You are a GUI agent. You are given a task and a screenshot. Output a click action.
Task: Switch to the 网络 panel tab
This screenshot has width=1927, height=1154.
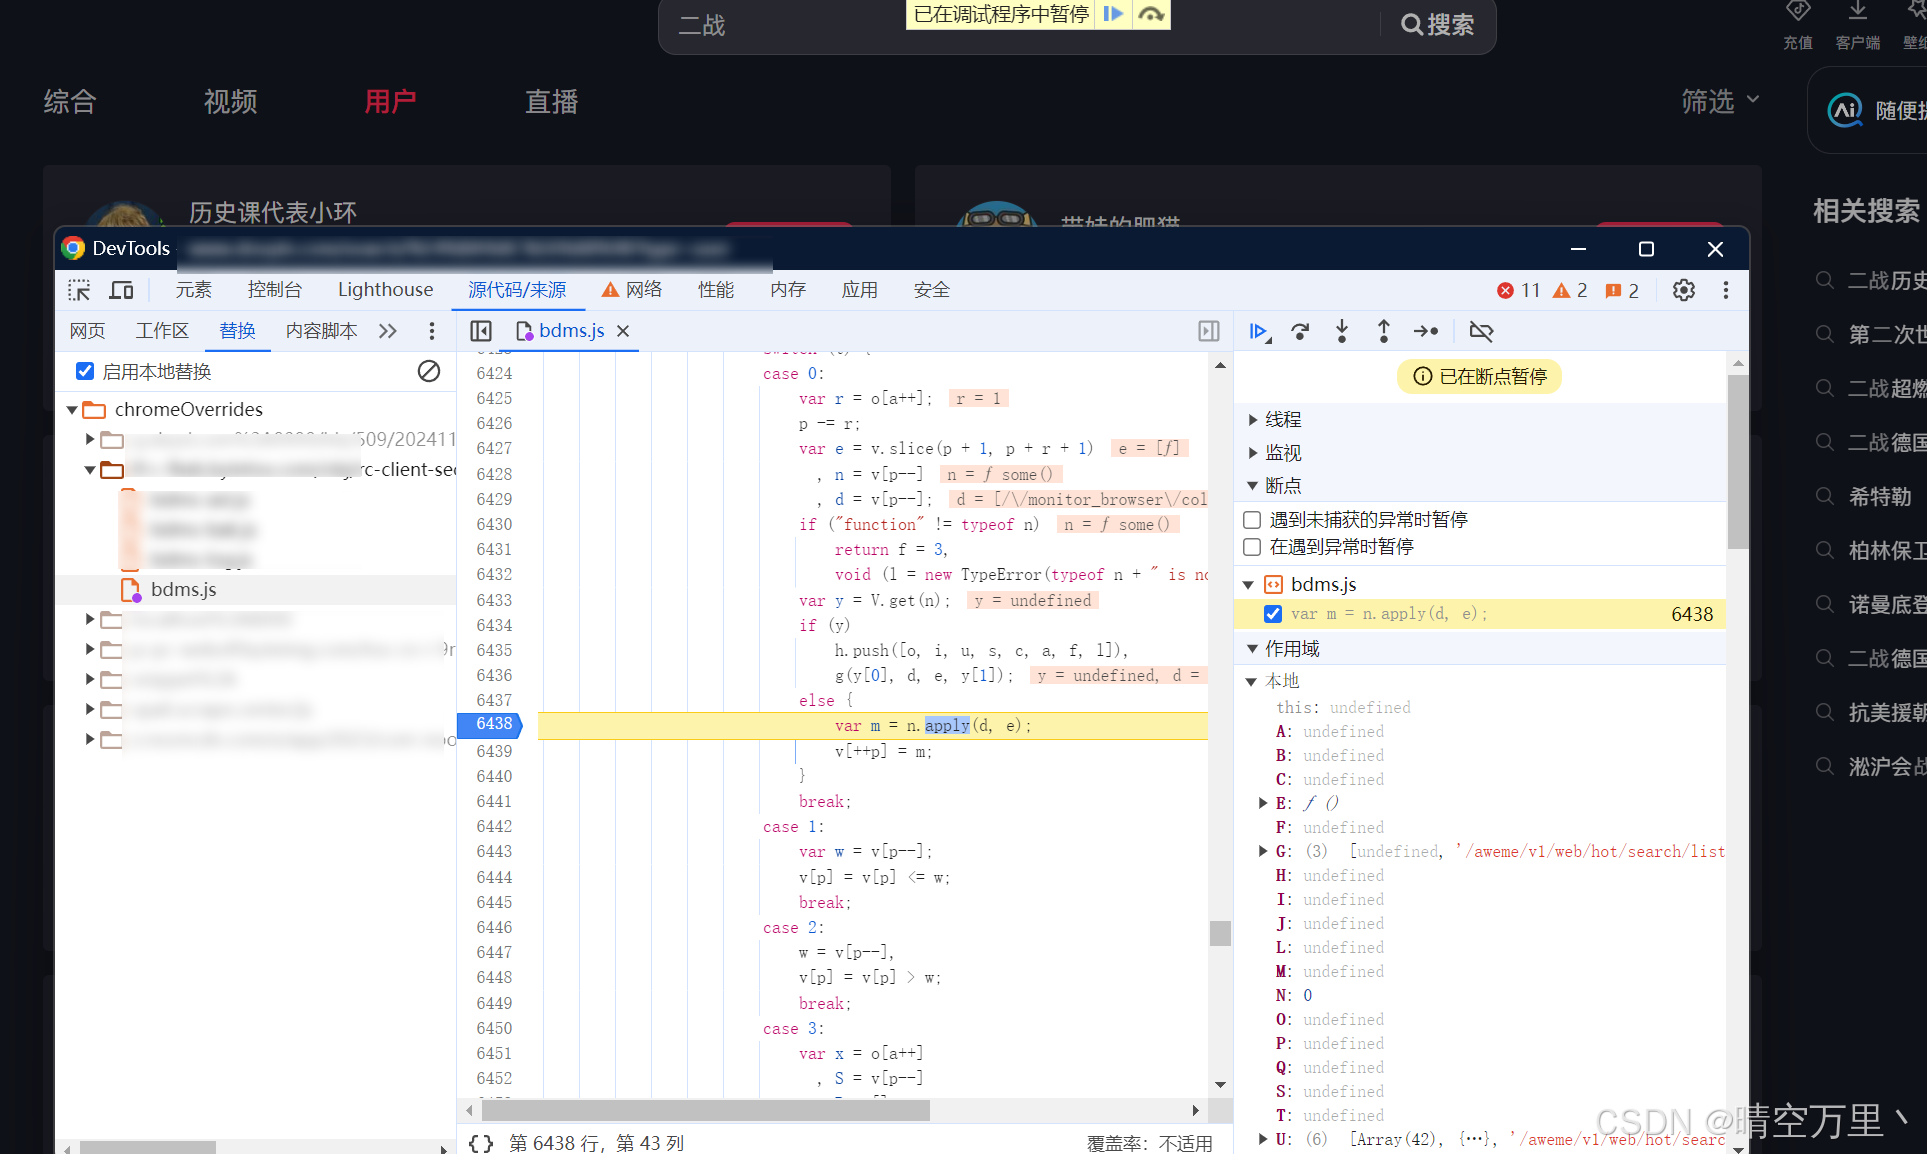click(x=643, y=290)
